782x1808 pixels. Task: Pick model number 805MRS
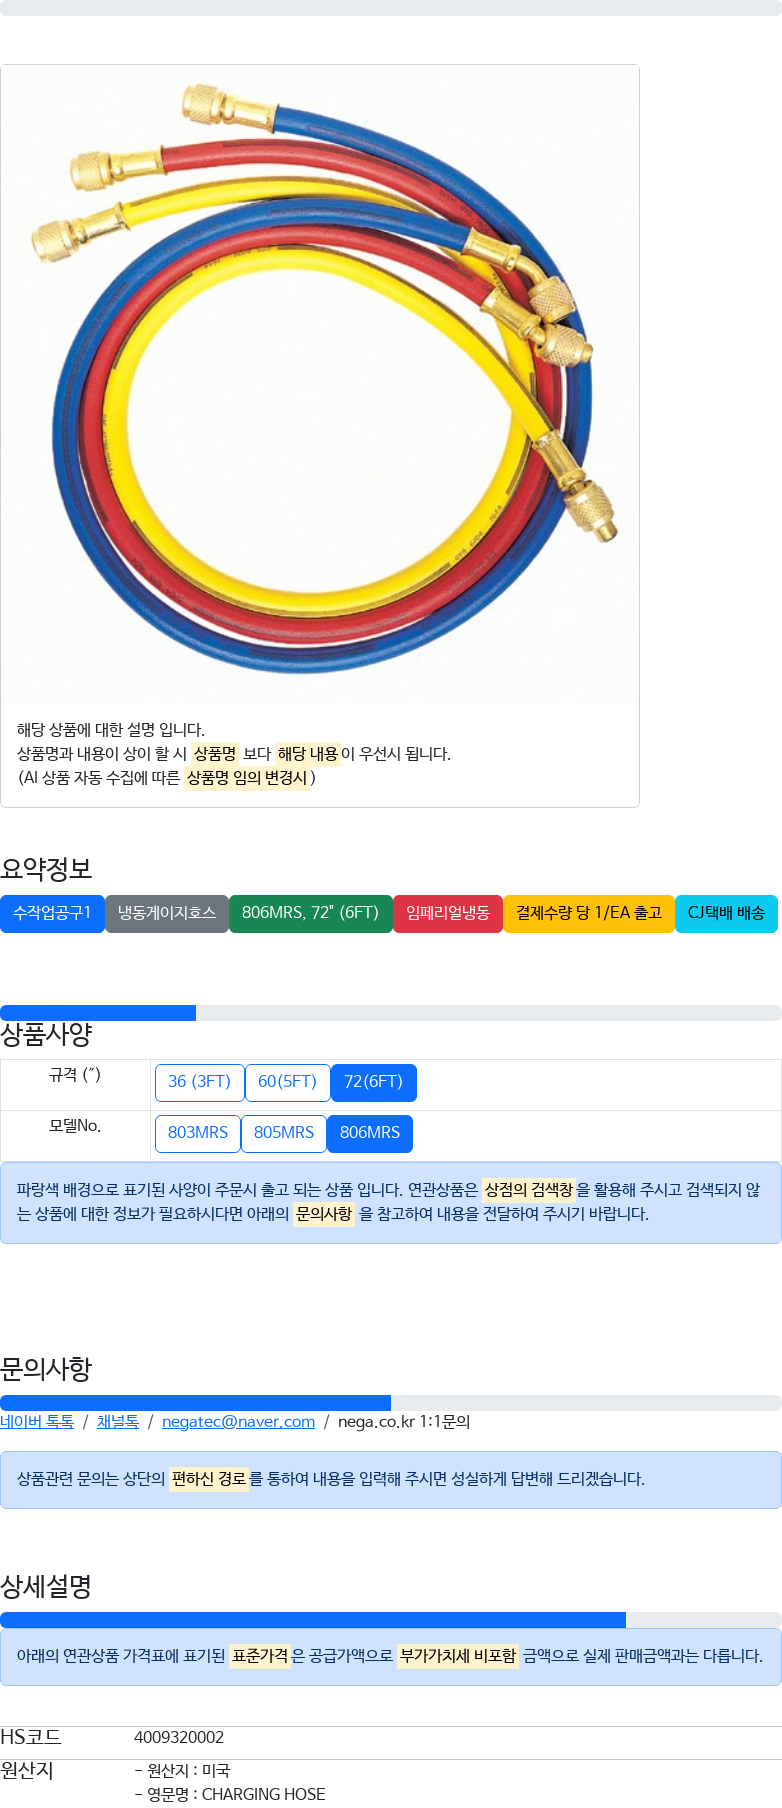pos(284,1133)
